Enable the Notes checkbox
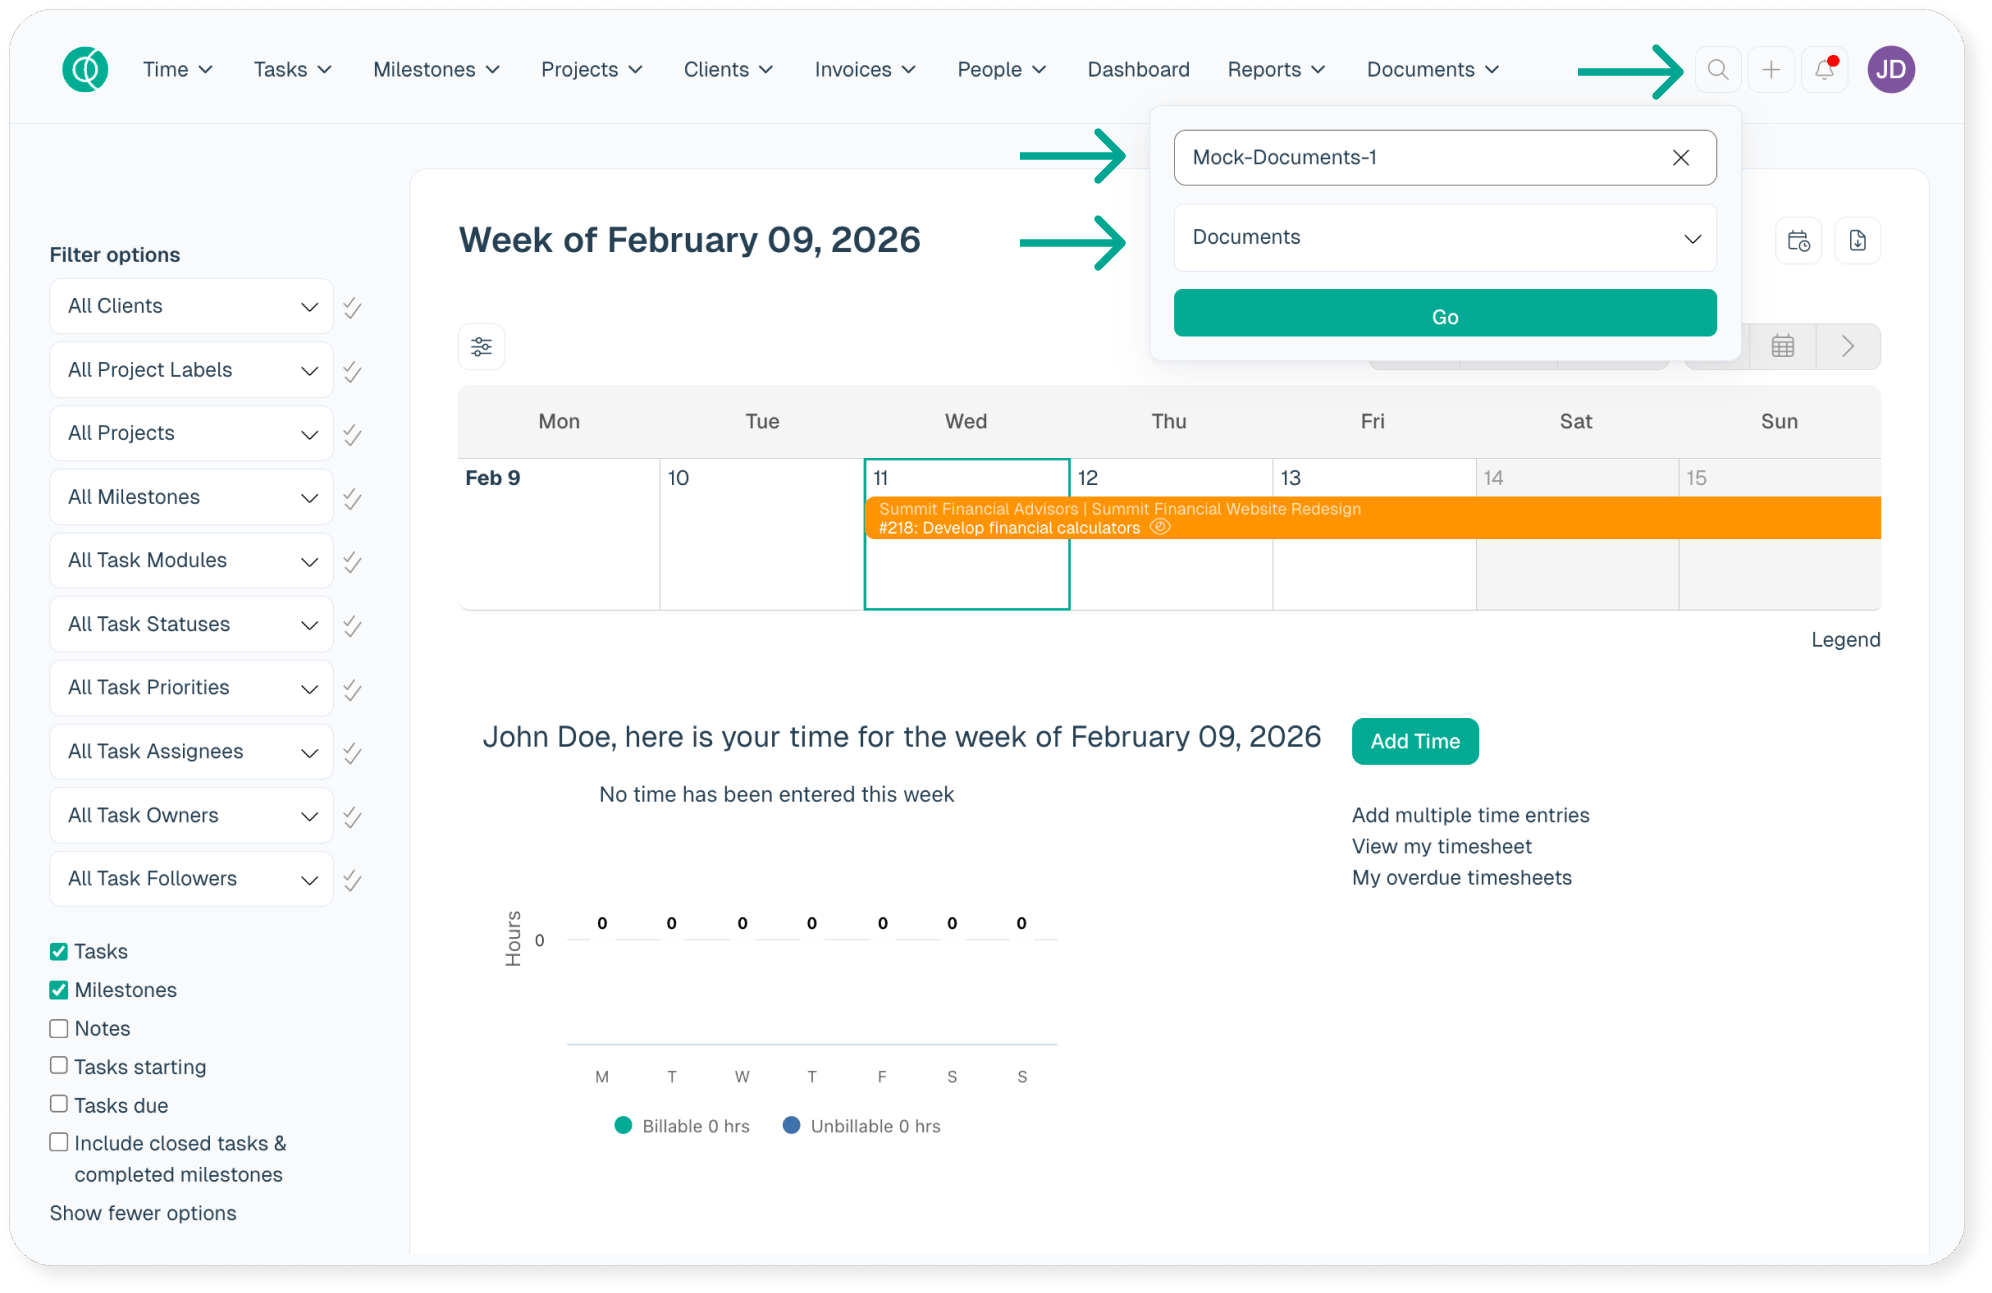Viewport: 1992px width, 1293px height. (x=59, y=1028)
